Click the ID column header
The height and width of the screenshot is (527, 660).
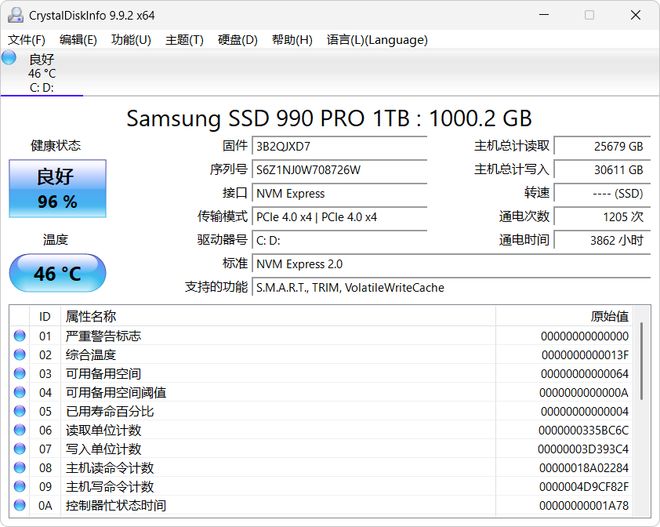point(45,316)
